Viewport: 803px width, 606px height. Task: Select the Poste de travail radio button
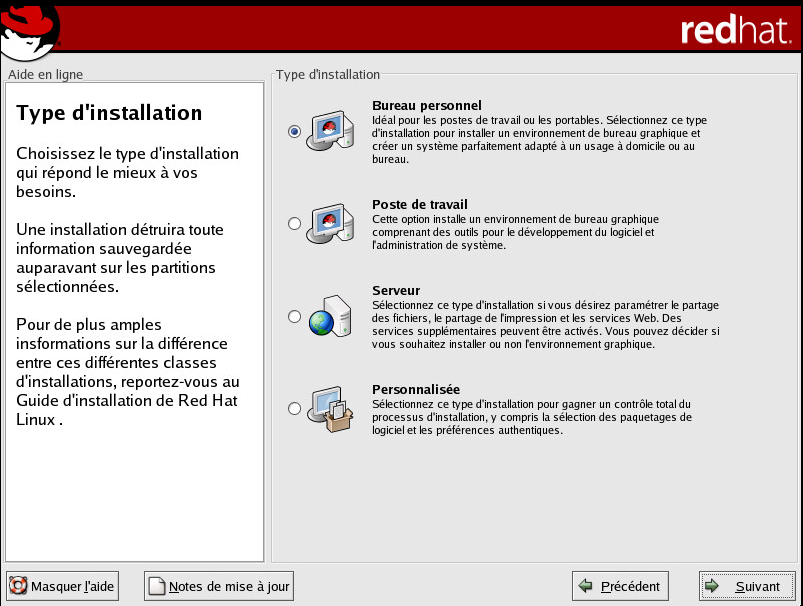[294, 224]
